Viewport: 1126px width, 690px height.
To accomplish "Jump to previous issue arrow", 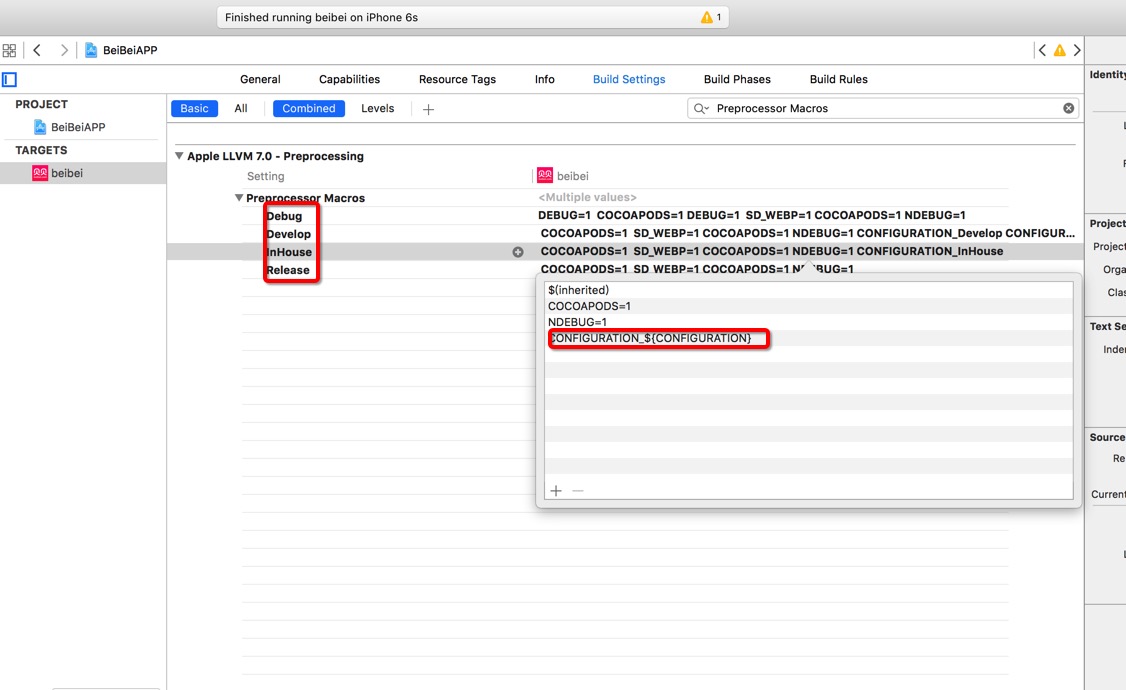I will click(x=1042, y=50).
